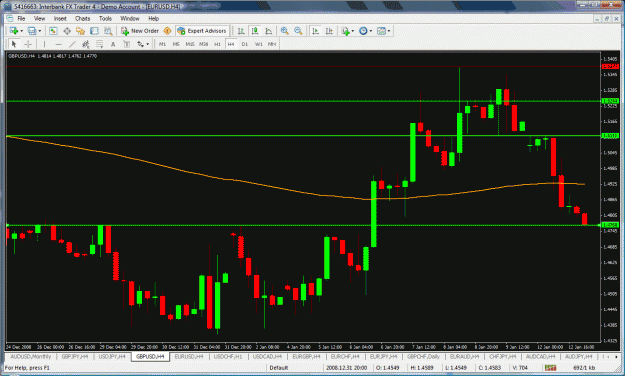Click the Arrows objects icon
625x376 pixels.
[140, 44]
